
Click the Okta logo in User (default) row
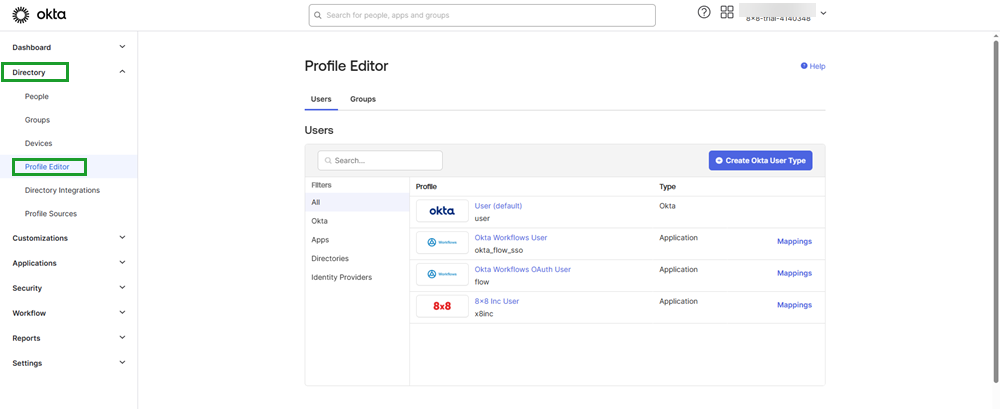tap(442, 211)
